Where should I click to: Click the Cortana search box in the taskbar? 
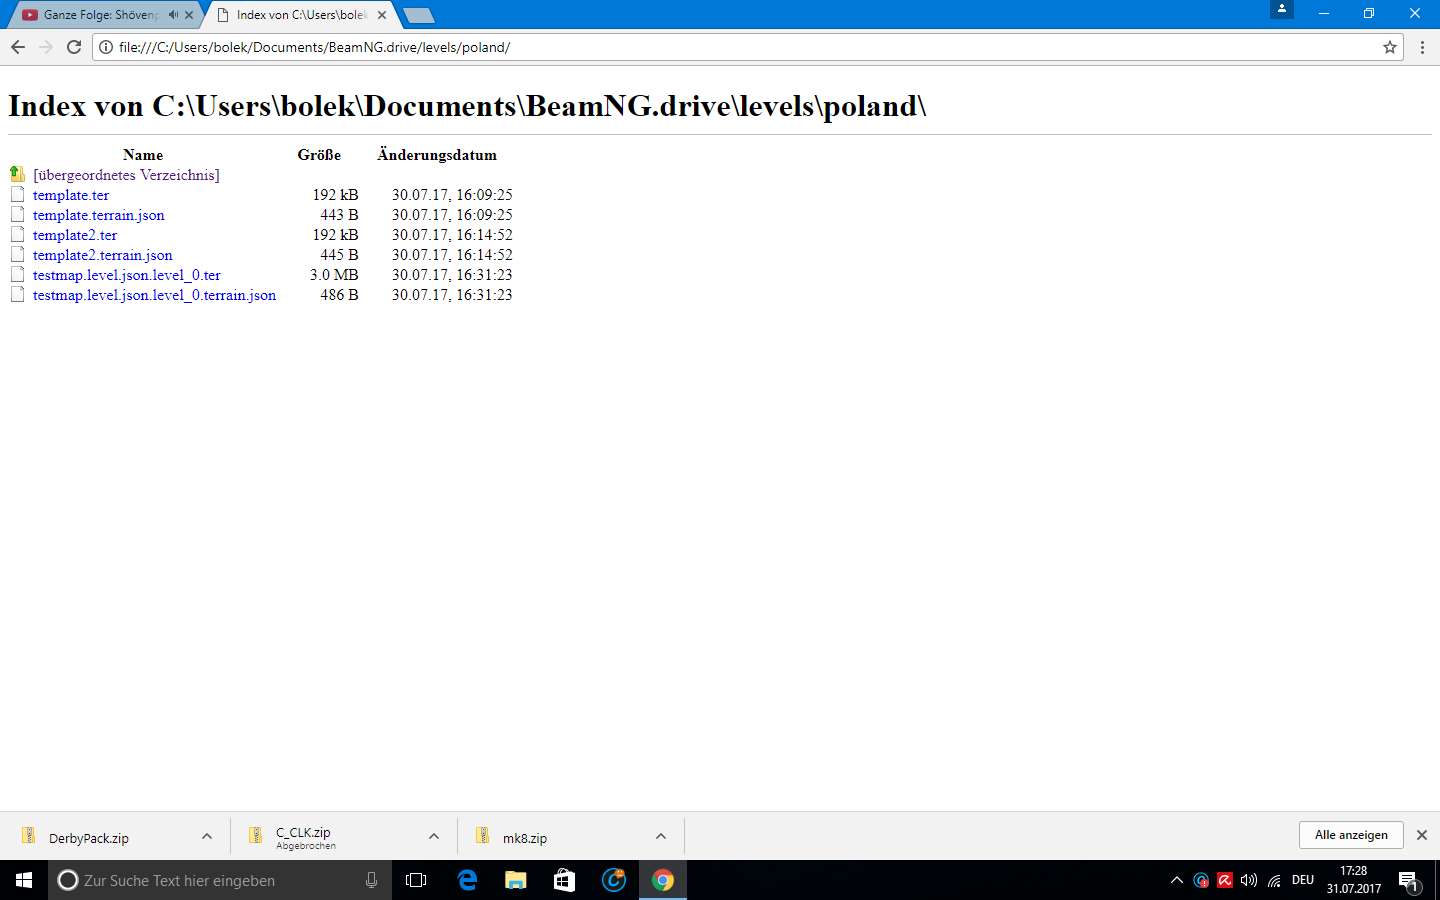click(220, 880)
